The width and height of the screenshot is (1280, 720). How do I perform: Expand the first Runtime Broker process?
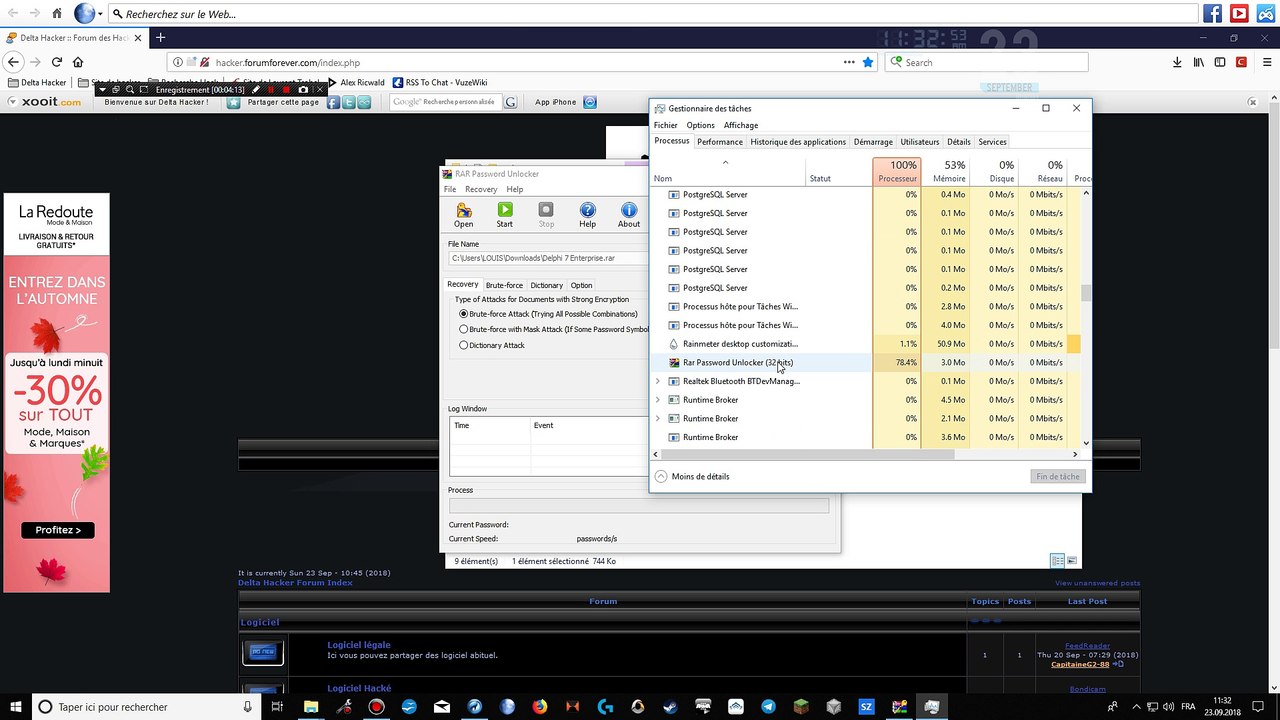point(657,400)
